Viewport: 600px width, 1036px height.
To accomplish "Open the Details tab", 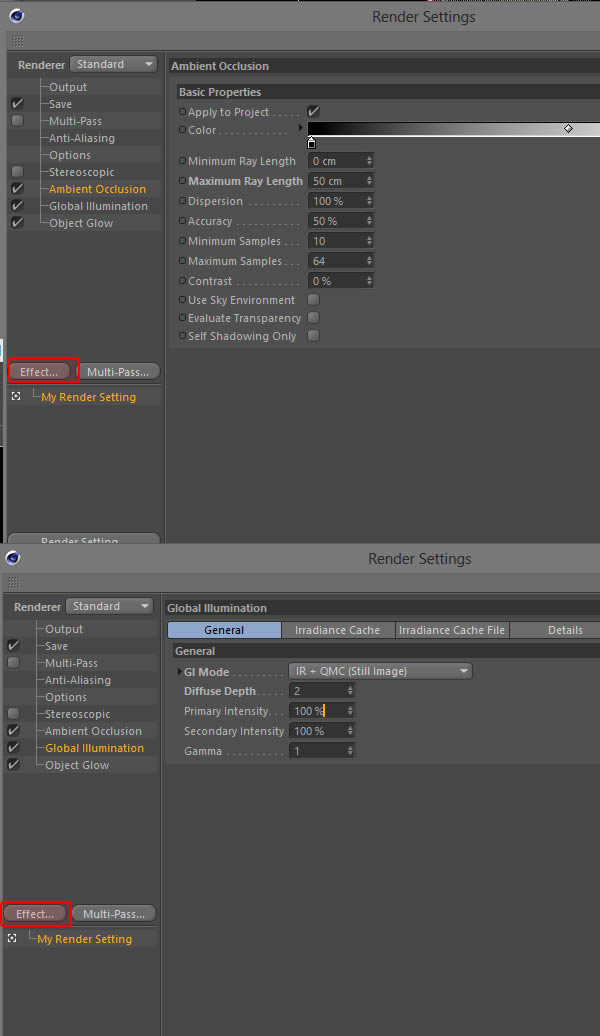I will click(x=556, y=630).
